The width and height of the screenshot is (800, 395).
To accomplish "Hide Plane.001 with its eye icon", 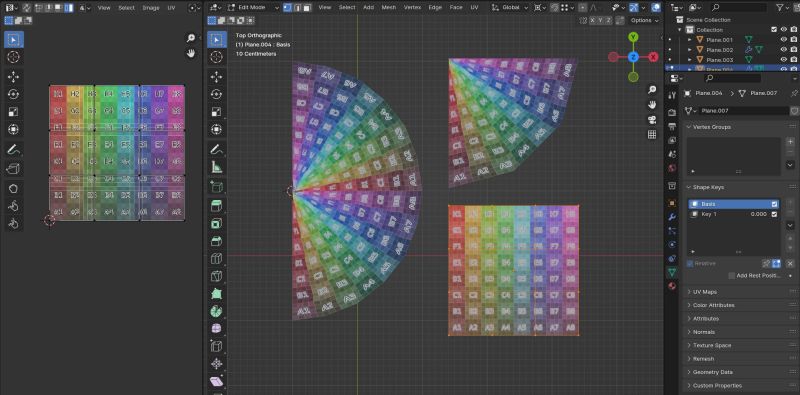I will 784,40.
